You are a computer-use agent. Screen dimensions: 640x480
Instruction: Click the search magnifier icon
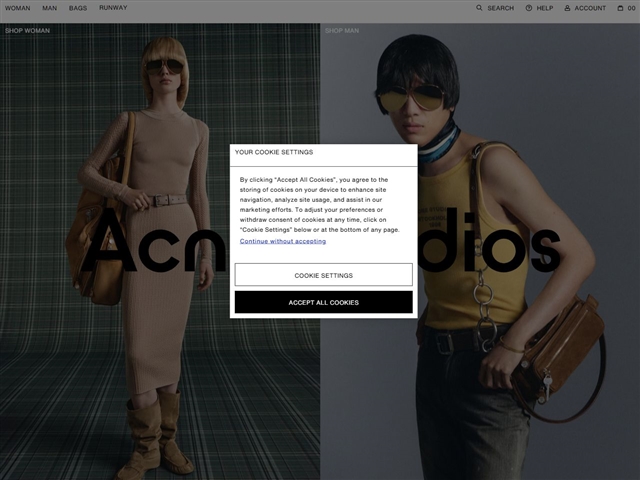[479, 8]
